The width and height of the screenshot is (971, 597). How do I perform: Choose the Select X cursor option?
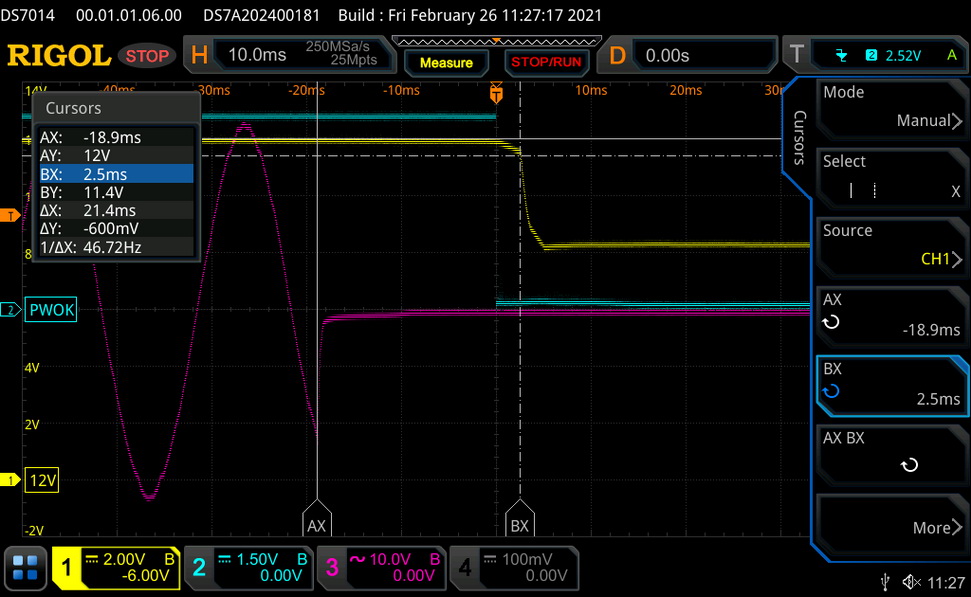click(892, 178)
